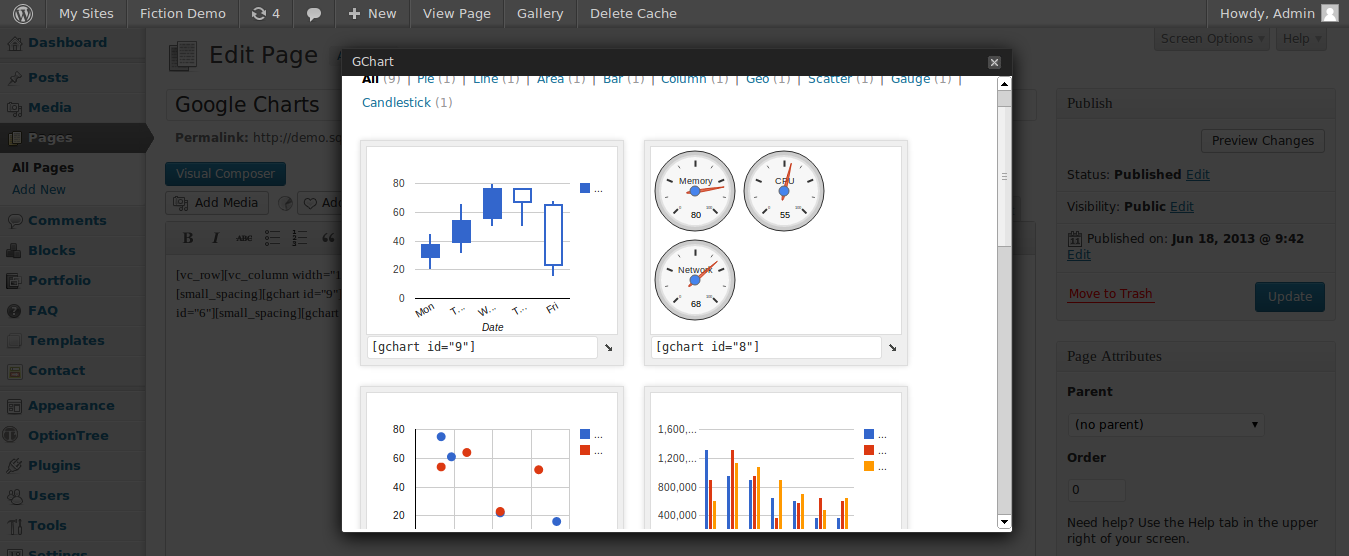The image size is (1349, 556).
Task: Click the WordPress logo in the admin bar
Action: [x=22, y=13]
